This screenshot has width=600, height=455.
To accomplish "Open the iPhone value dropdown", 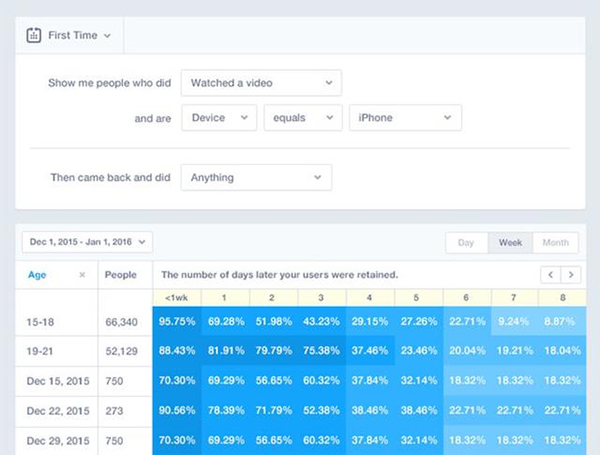I will coord(405,118).
